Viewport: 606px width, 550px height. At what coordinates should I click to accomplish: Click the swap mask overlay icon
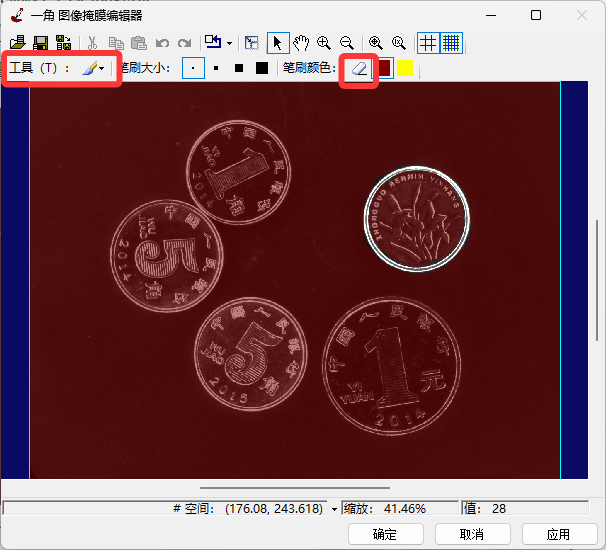[213, 42]
